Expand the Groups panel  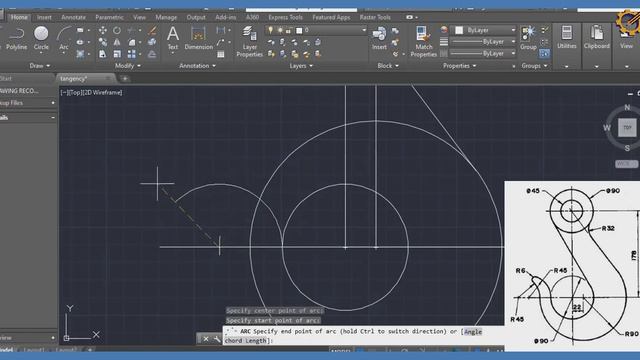[534, 66]
